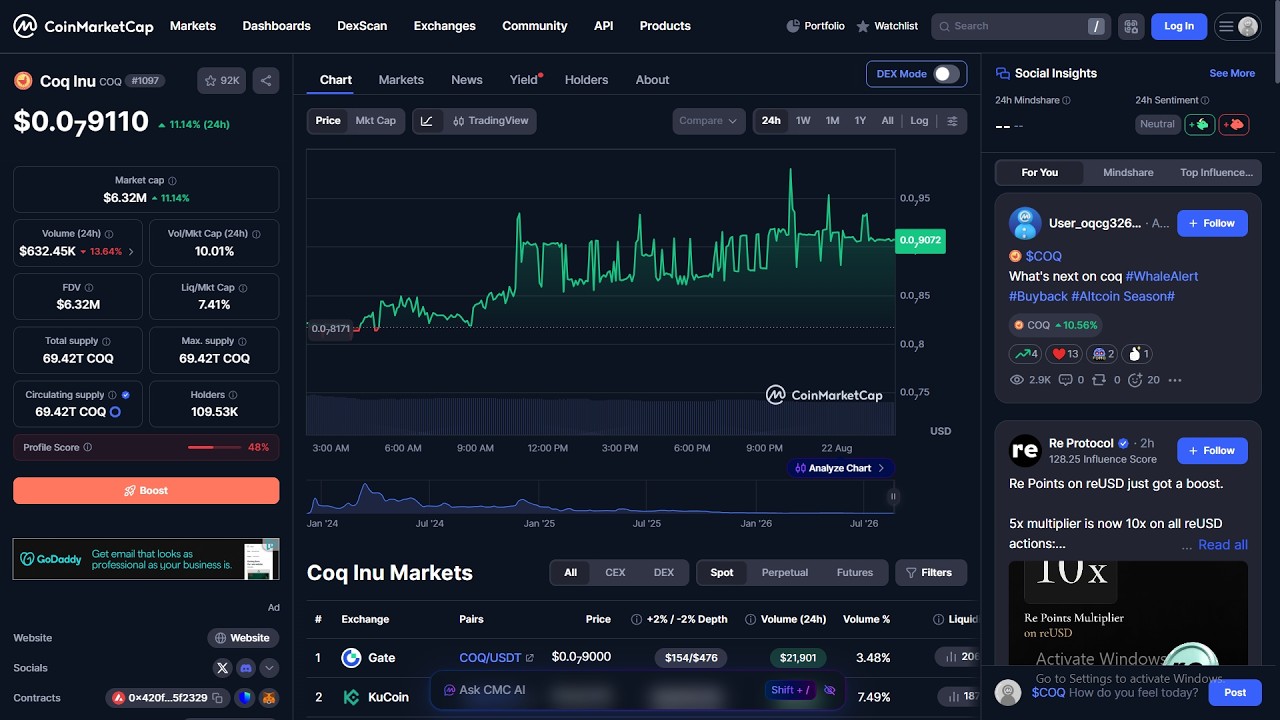
Task: Select the 1W time range
Action: pos(803,121)
